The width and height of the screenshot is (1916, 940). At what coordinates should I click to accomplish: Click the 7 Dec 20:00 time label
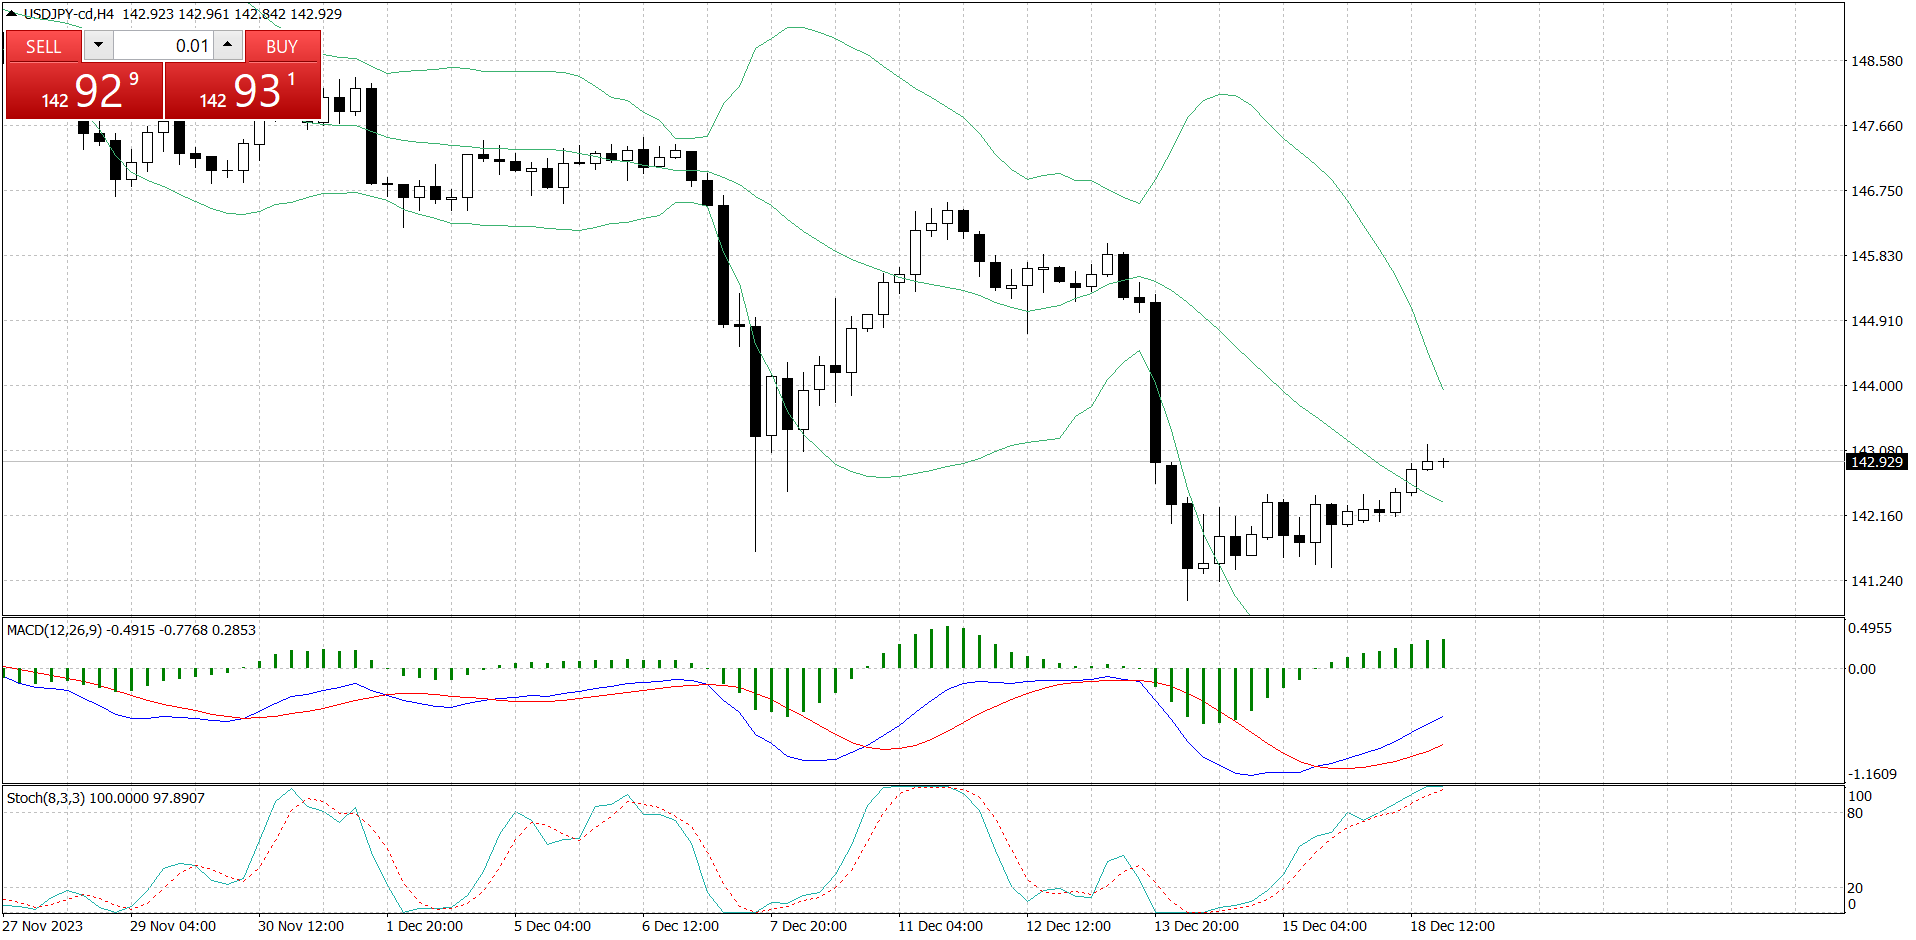click(x=809, y=926)
